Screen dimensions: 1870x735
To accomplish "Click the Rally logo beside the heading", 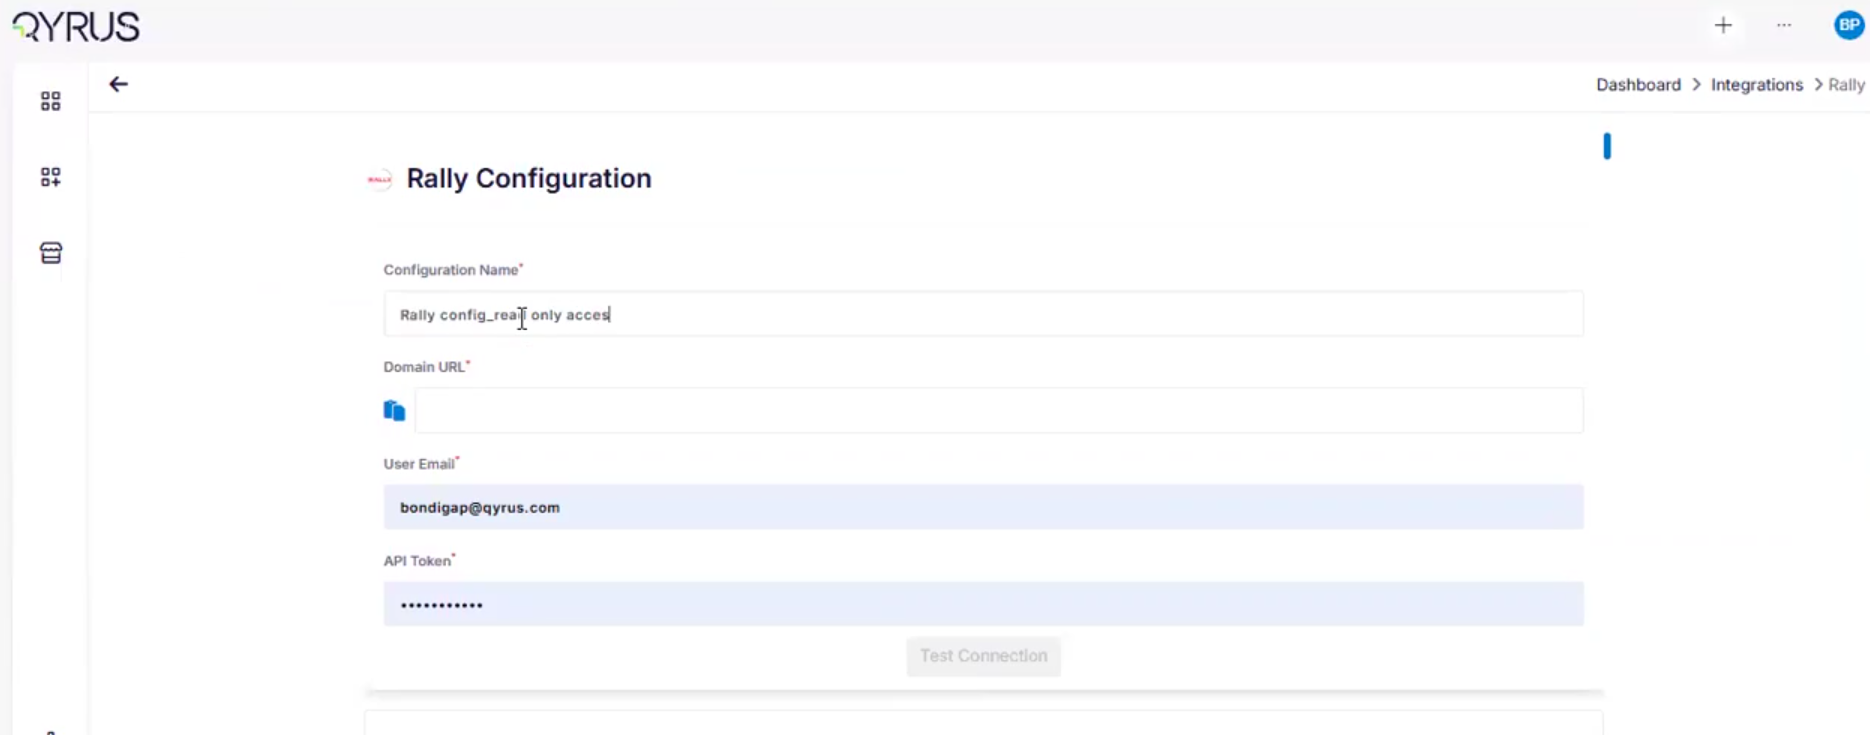I will pyautogui.click(x=379, y=180).
